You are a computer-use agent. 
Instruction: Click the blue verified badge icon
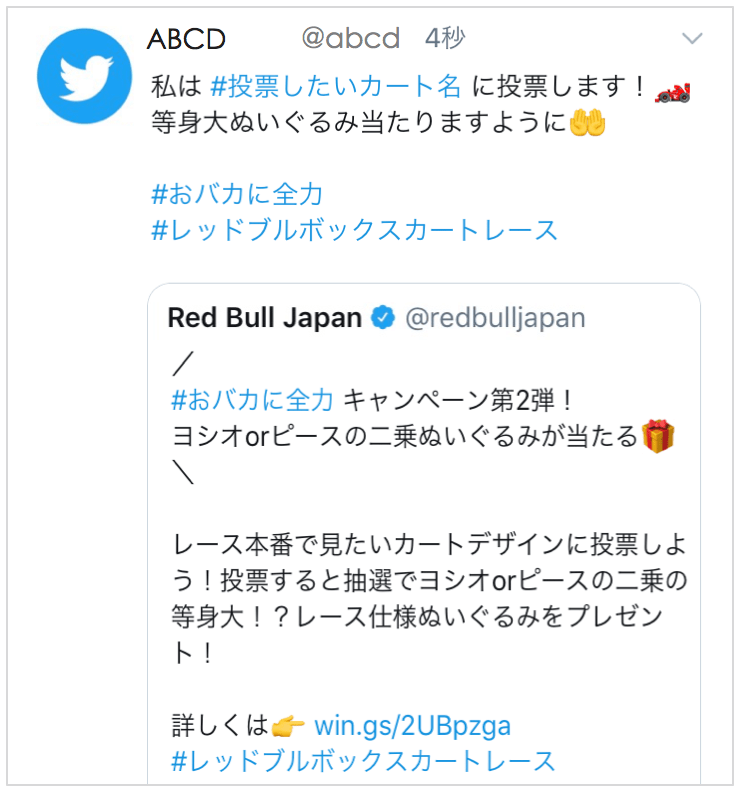pos(383,317)
